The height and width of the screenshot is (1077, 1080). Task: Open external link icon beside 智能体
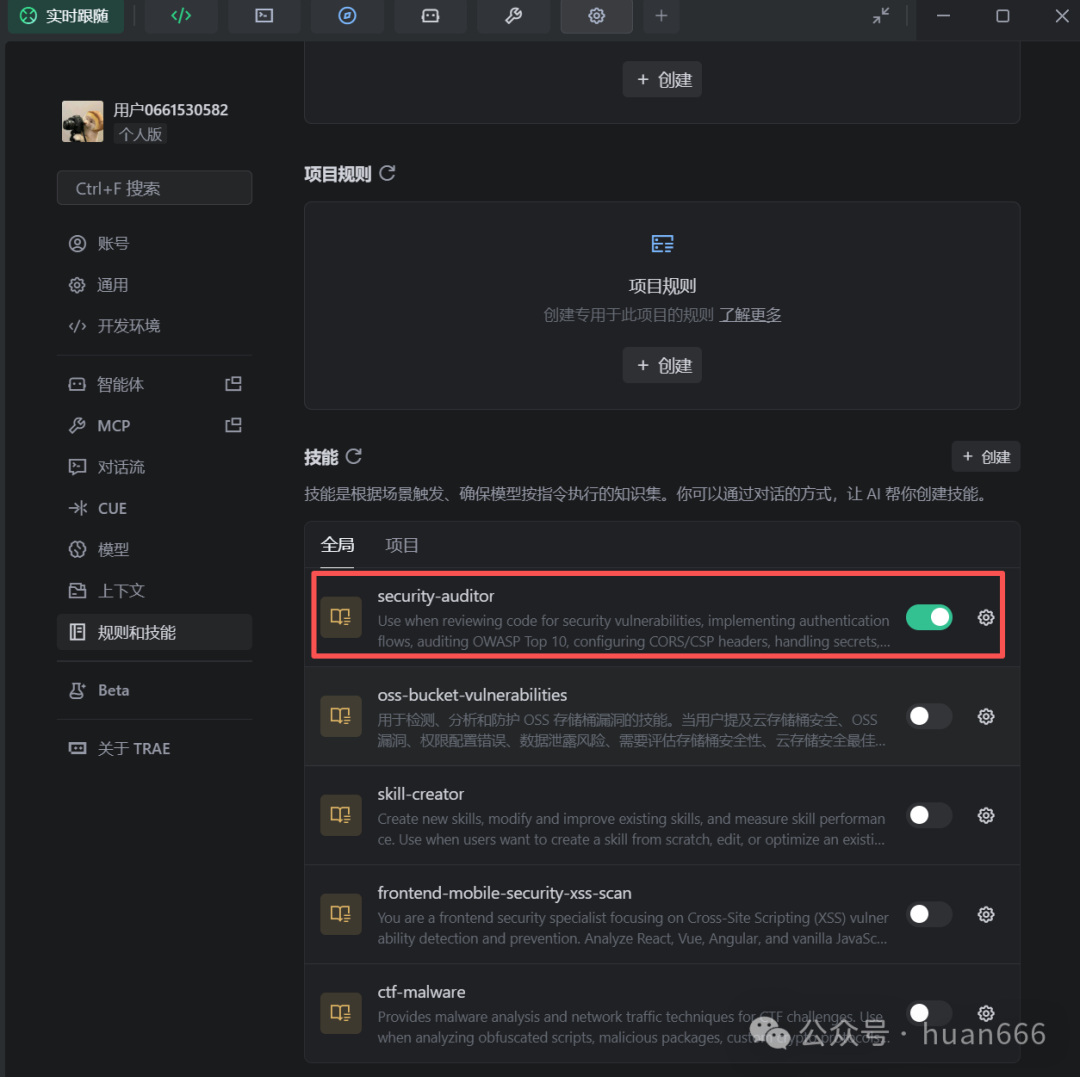click(x=232, y=383)
